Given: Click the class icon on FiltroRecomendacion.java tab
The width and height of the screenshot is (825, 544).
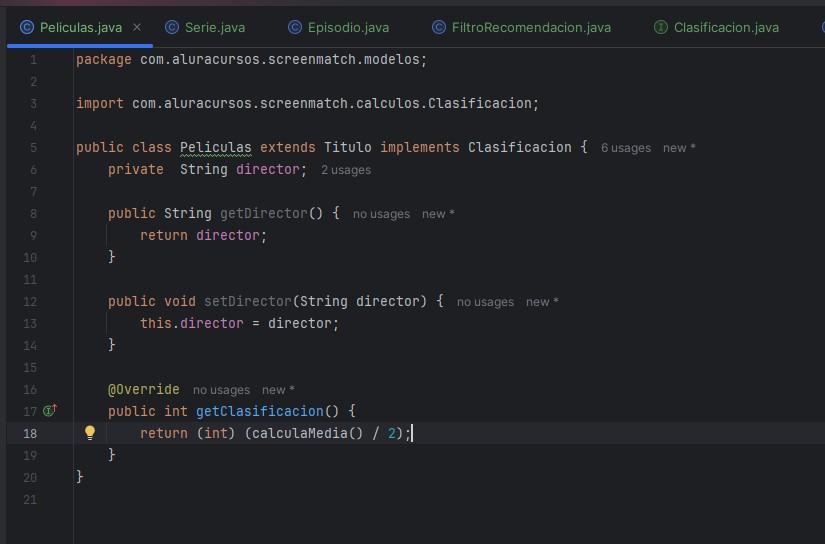Looking at the screenshot, I should pos(439,27).
